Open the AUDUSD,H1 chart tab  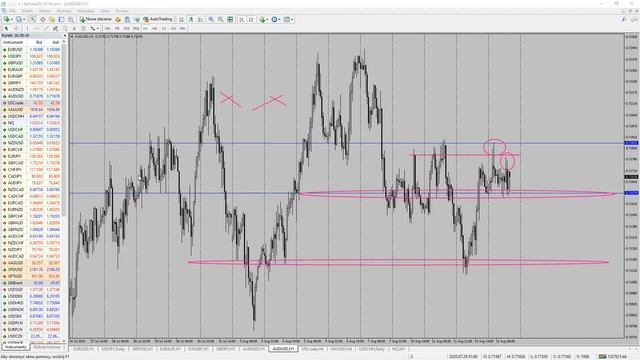[x=283, y=349]
